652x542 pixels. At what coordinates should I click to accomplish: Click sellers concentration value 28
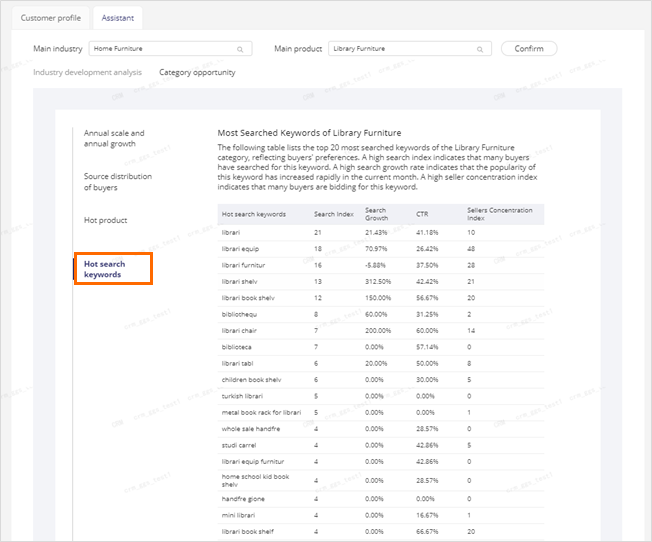(x=471, y=265)
